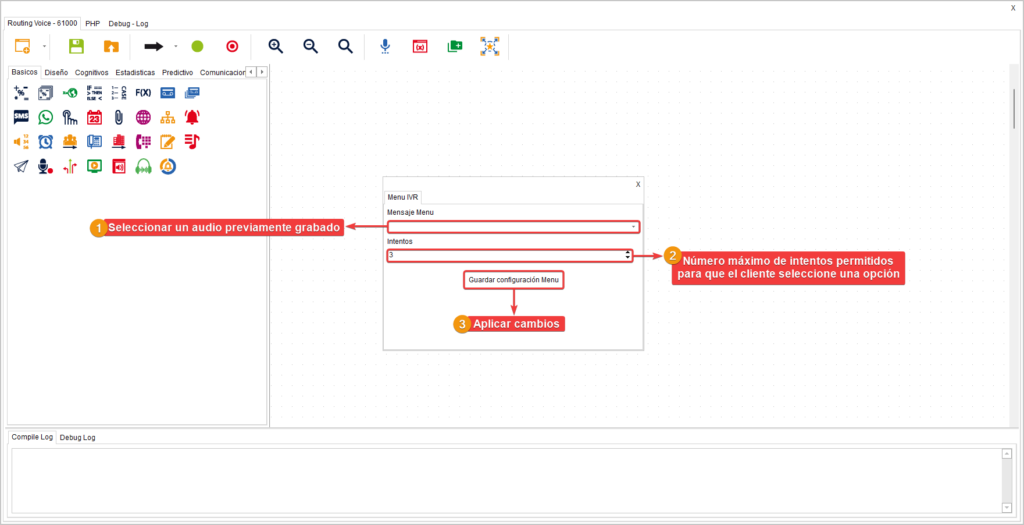
Task: Click Guardar configuración Menu button
Action: pyautogui.click(x=514, y=280)
